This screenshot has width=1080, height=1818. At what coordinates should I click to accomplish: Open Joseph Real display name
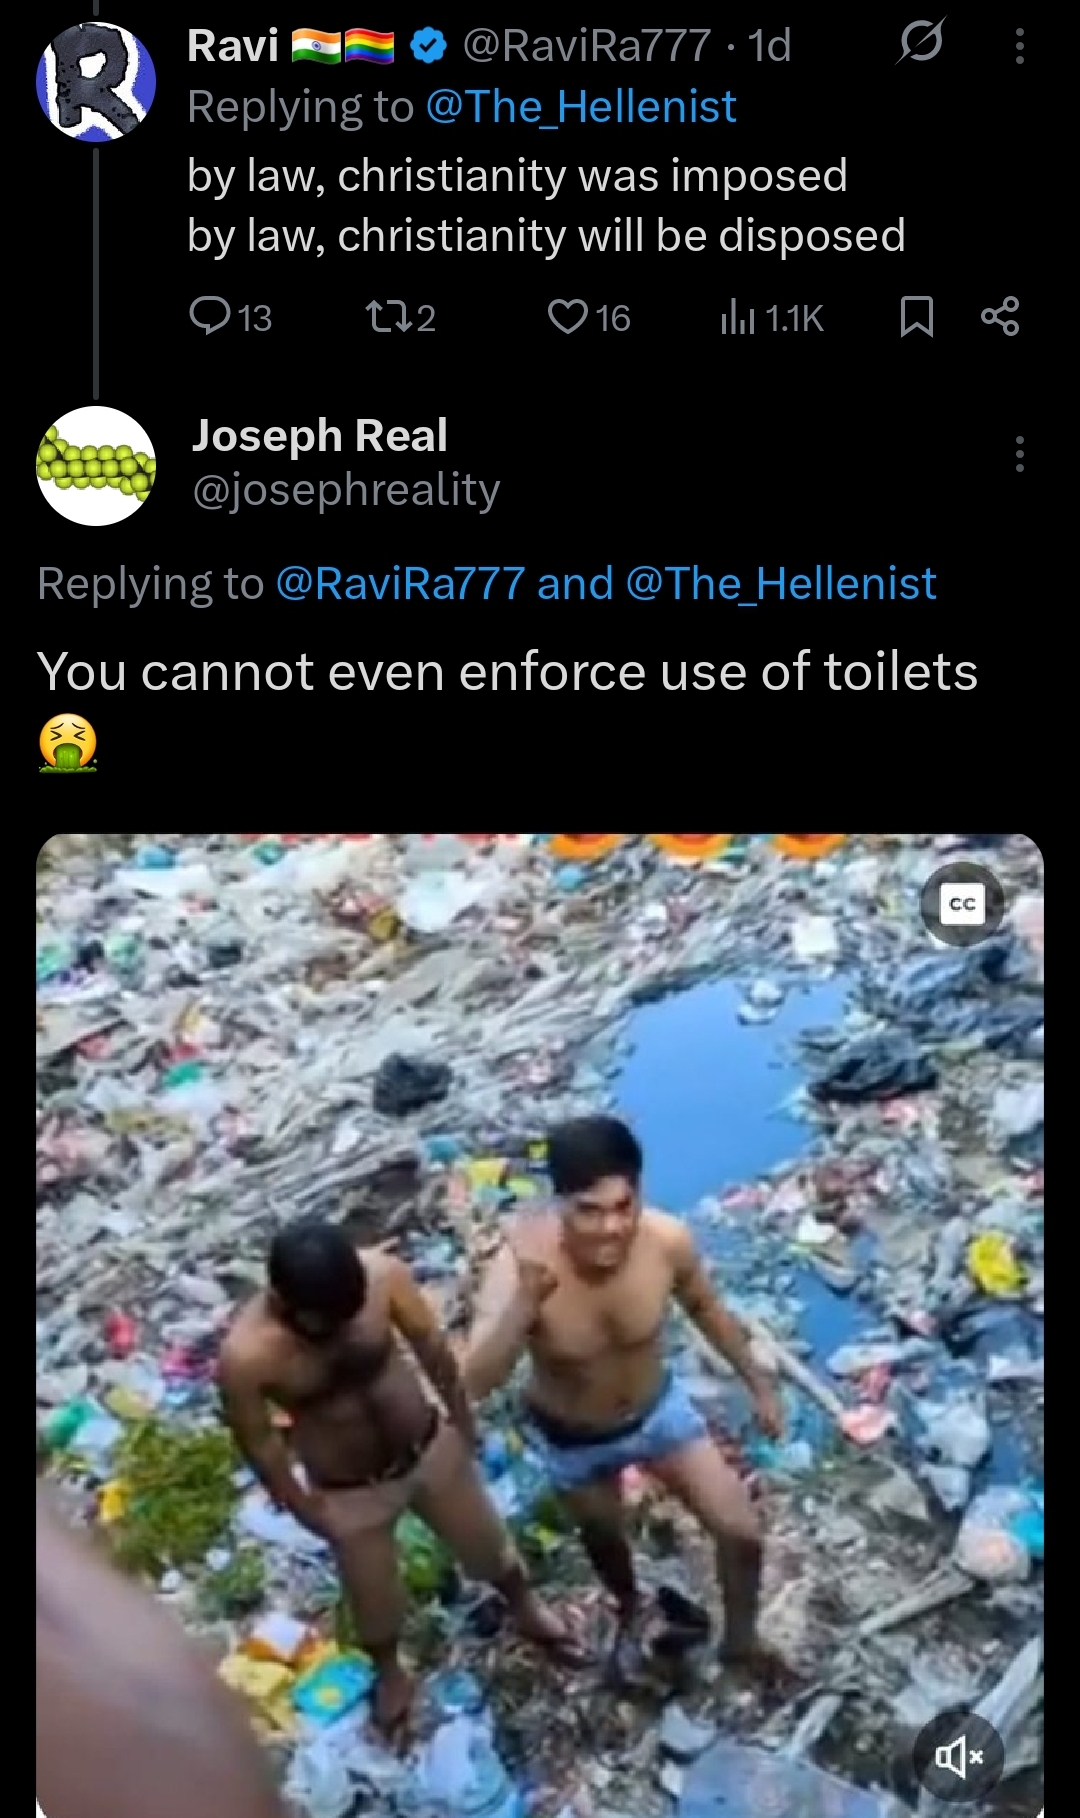(x=320, y=435)
